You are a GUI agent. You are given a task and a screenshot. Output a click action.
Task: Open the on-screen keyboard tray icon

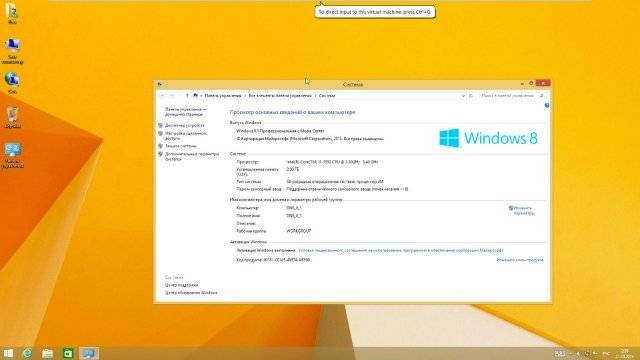[x=560, y=353]
